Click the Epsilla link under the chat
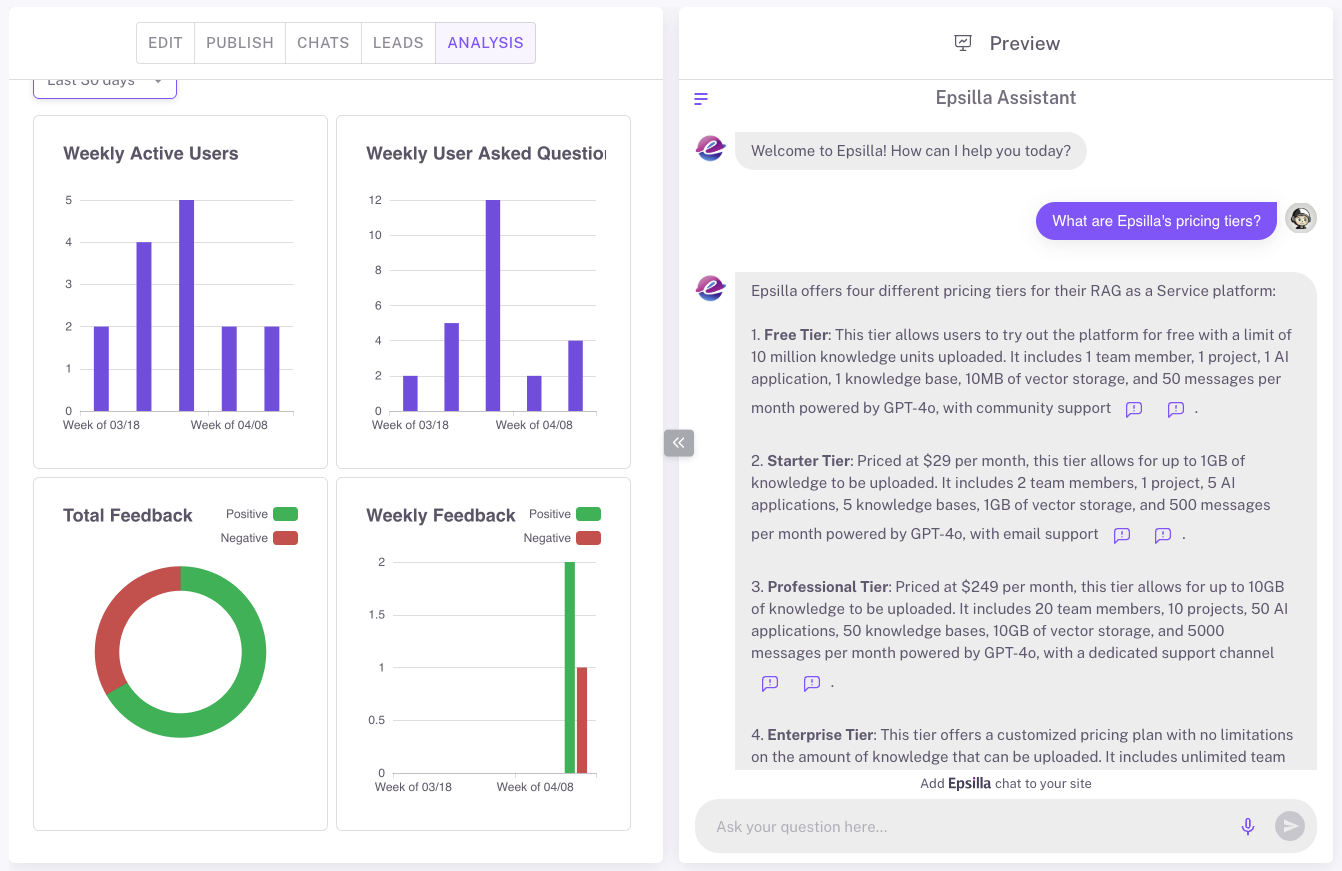The image size is (1342, 871). tap(969, 784)
